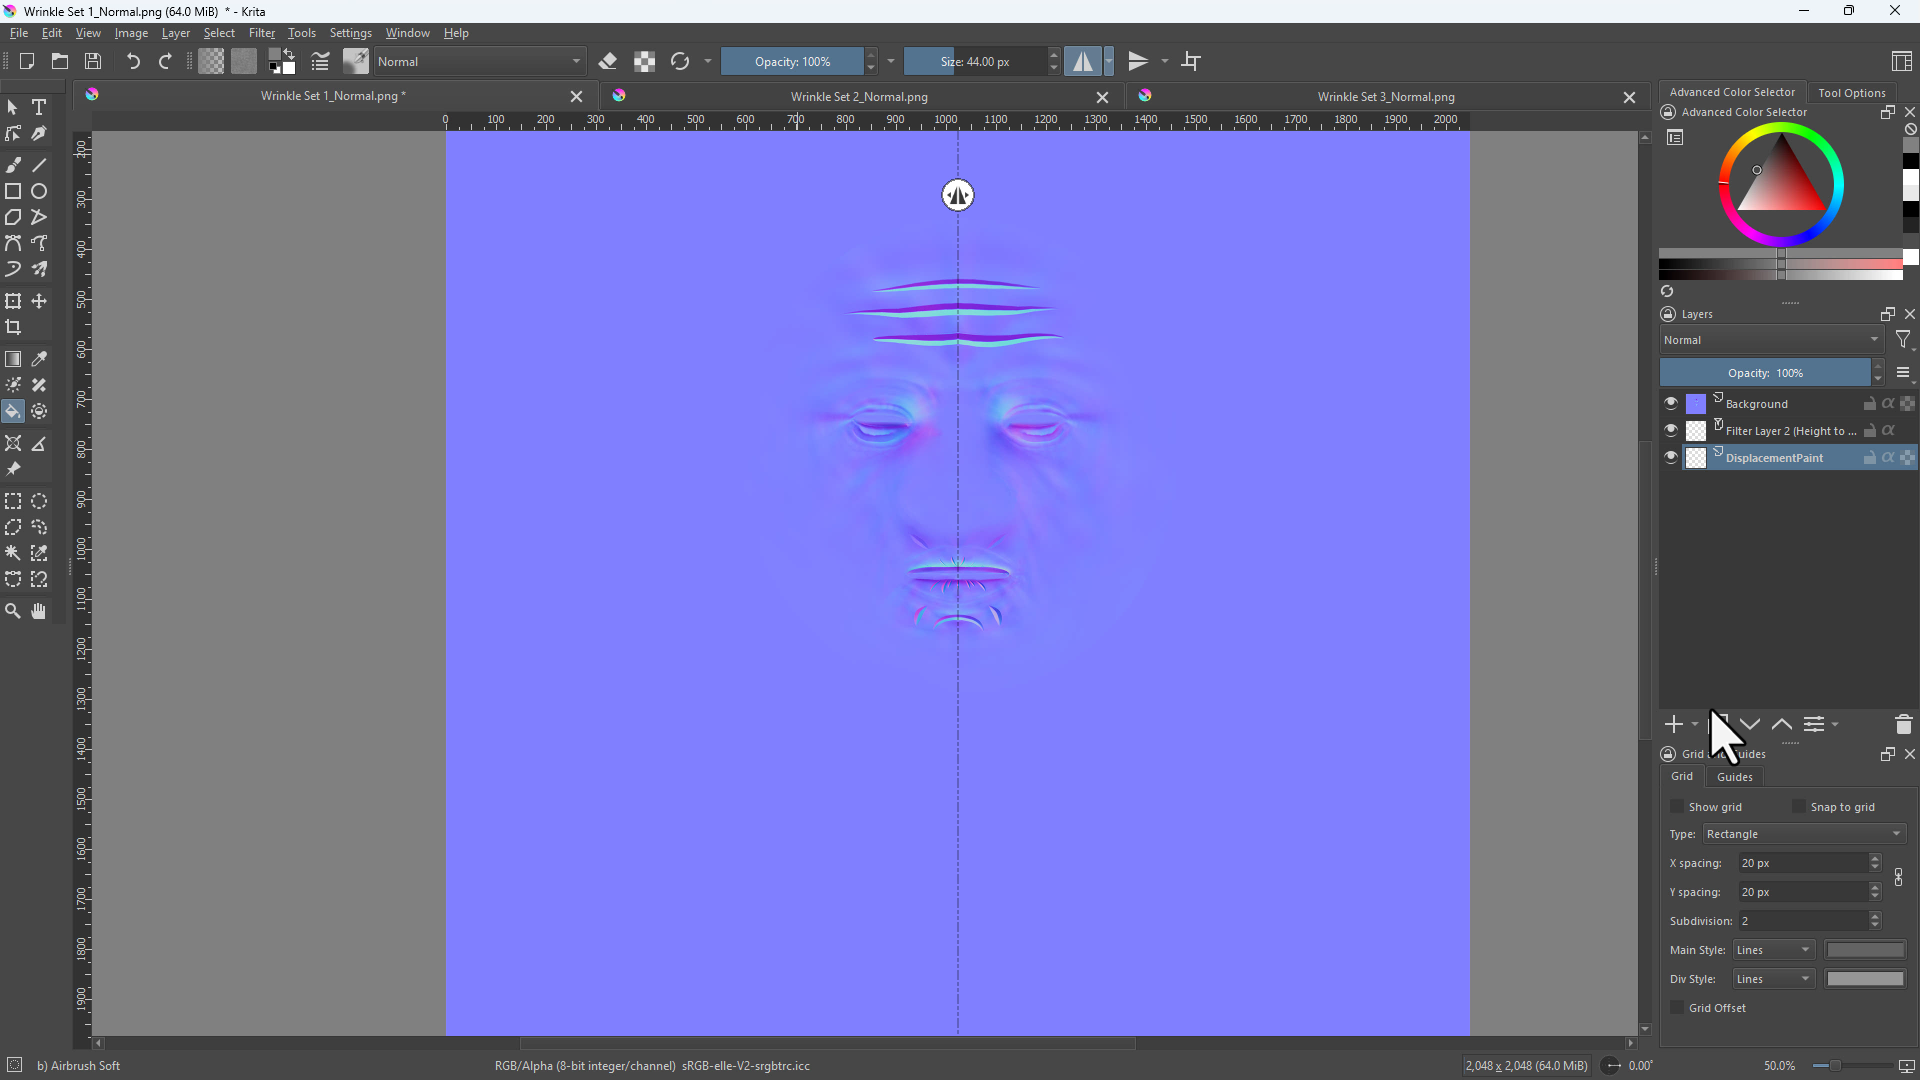Select the Text tool in toolbox
Image resolution: width=1920 pixels, height=1080 pixels.
pyautogui.click(x=39, y=107)
